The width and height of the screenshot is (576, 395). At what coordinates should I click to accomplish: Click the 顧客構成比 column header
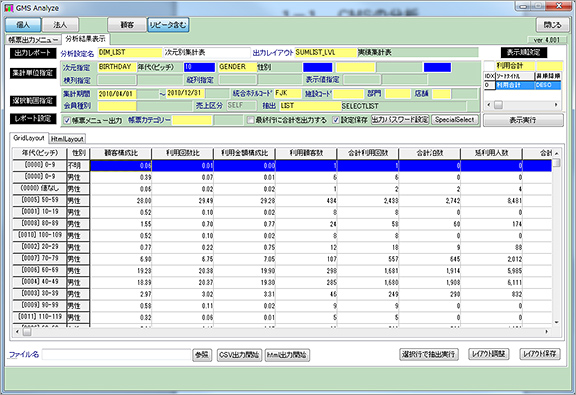pyautogui.click(x=121, y=153)
